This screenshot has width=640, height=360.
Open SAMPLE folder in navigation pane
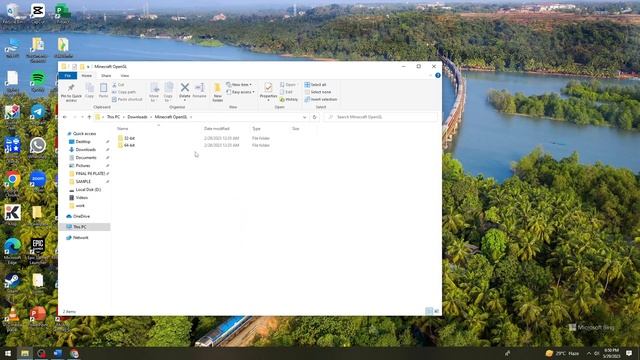(83, 182)
